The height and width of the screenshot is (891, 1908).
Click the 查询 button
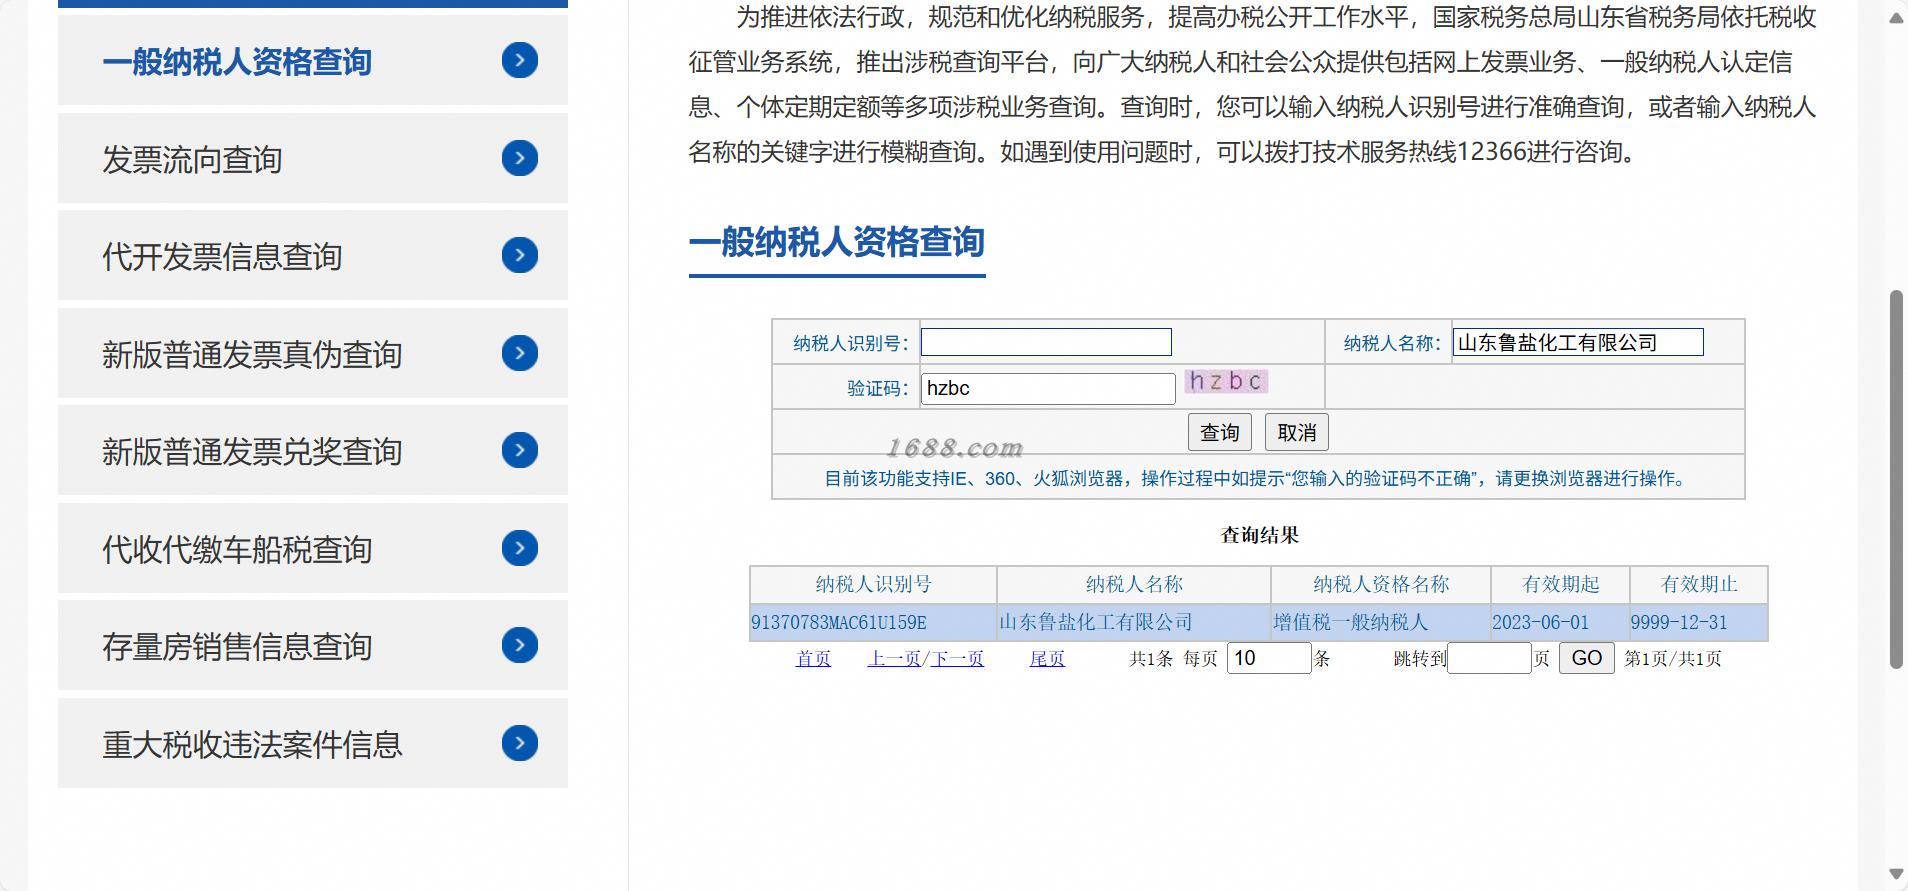pyautogui.click(x=1220, y=432)
